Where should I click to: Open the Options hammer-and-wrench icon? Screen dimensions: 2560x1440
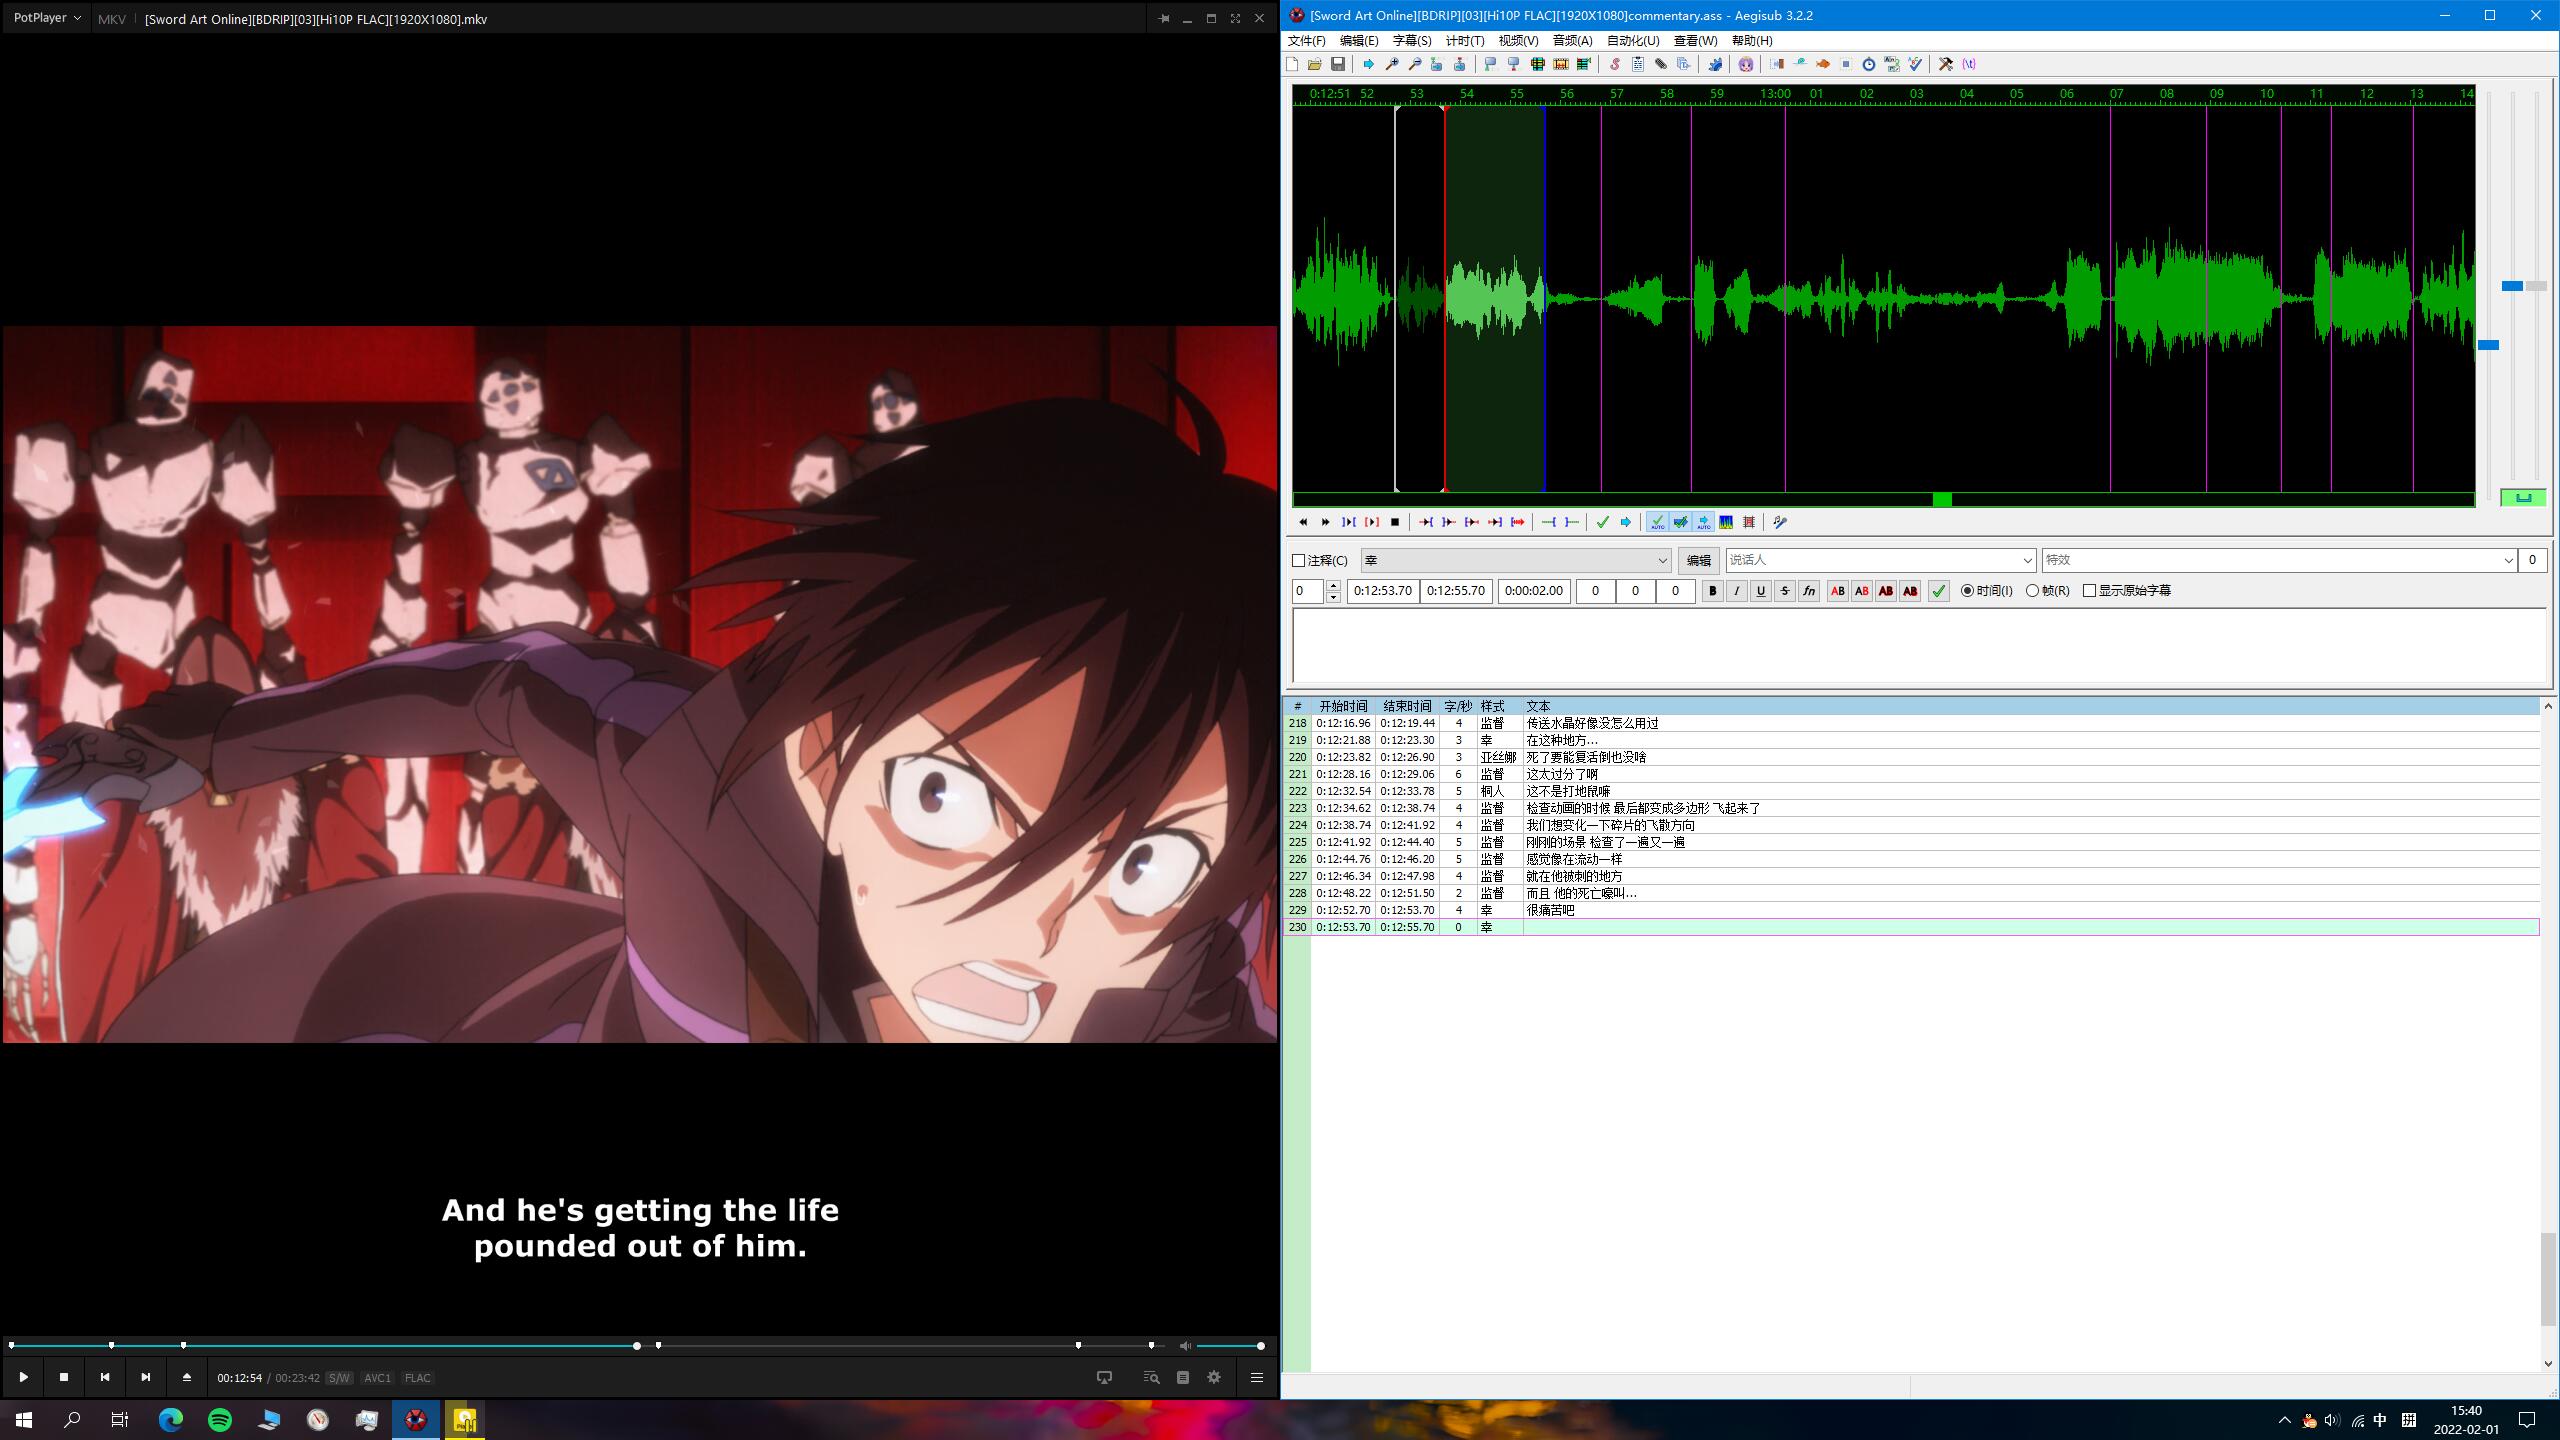click(x=1946, y=64)
